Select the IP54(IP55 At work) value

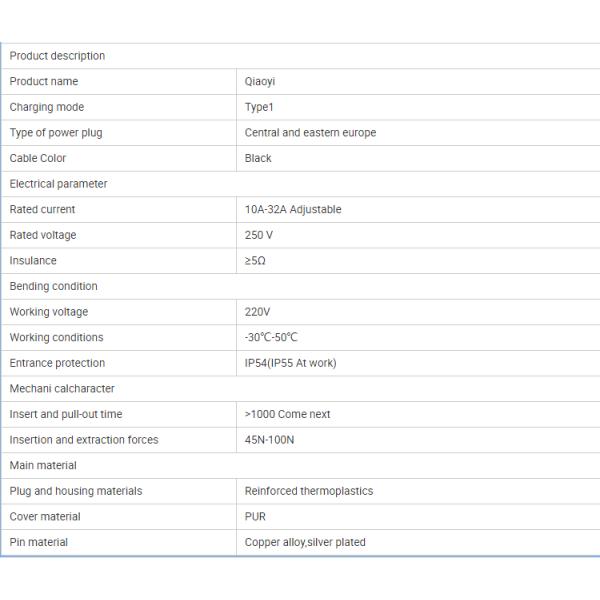(x=290, y=363)
